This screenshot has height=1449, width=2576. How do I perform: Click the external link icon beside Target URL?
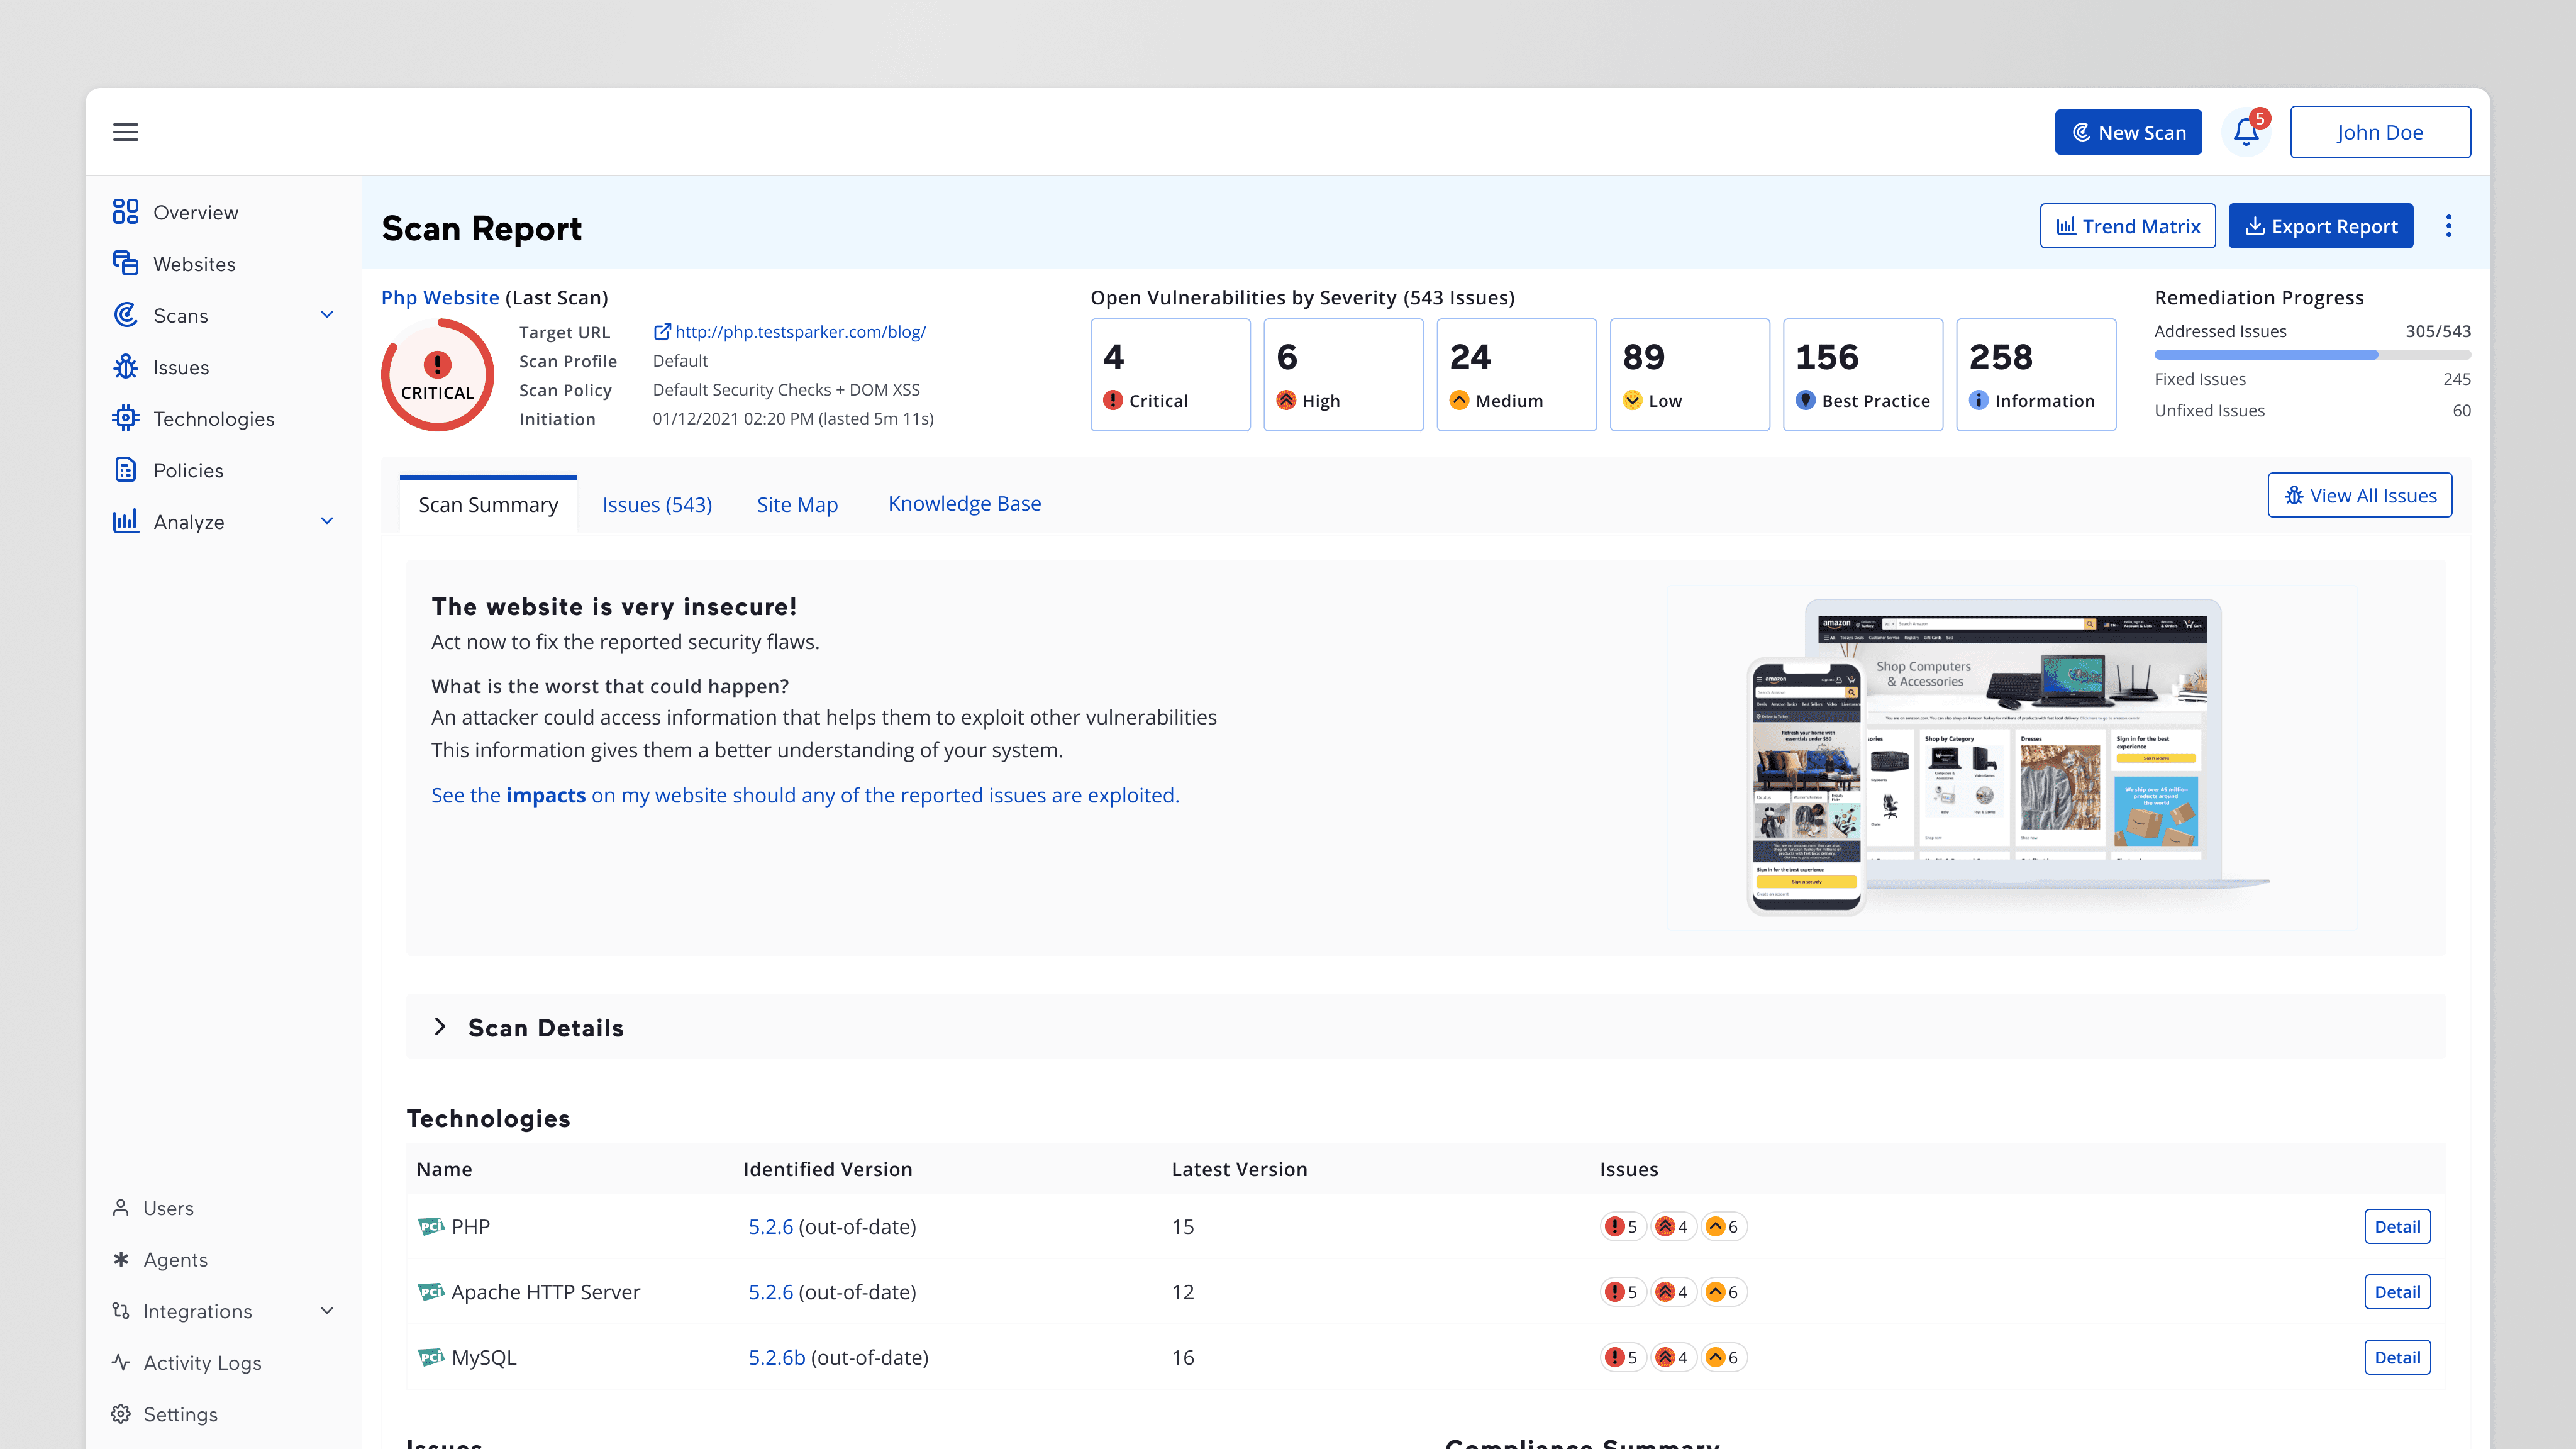662,331
